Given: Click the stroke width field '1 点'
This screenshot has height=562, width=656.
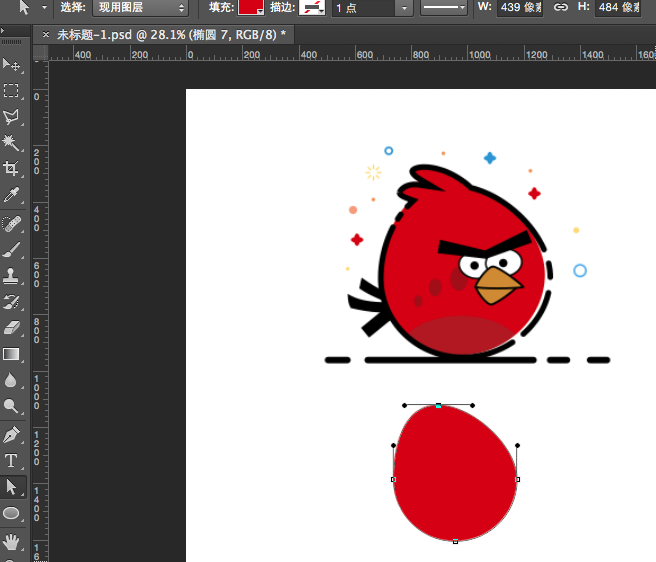Looking at the screenshot, I should pos(363,8).
